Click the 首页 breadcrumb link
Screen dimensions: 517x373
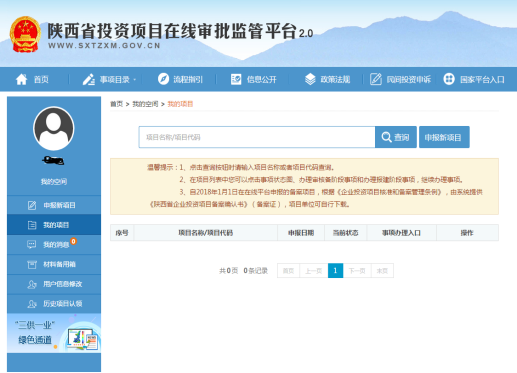pos(117,104)
